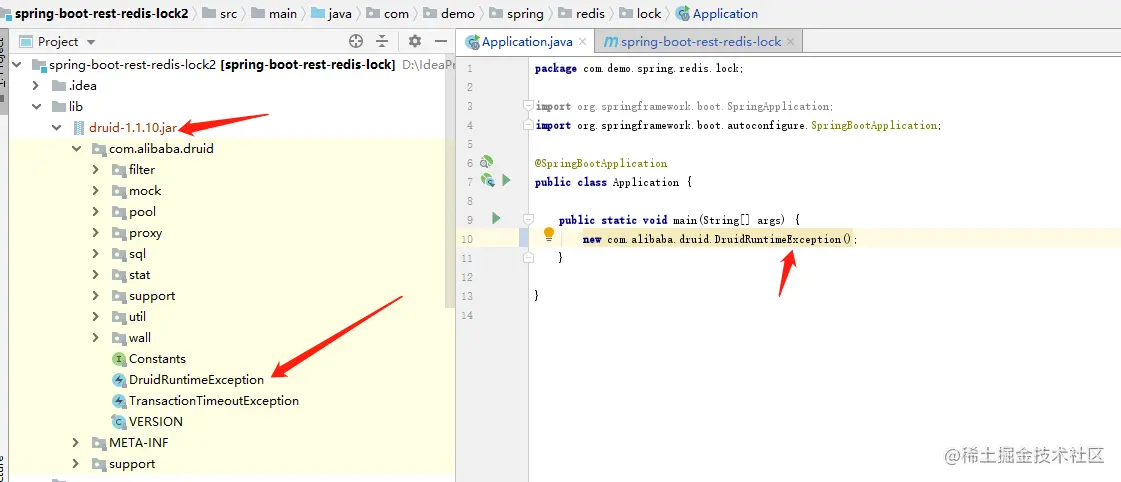
Task: Expand the util package
Action: pos(96,317)
